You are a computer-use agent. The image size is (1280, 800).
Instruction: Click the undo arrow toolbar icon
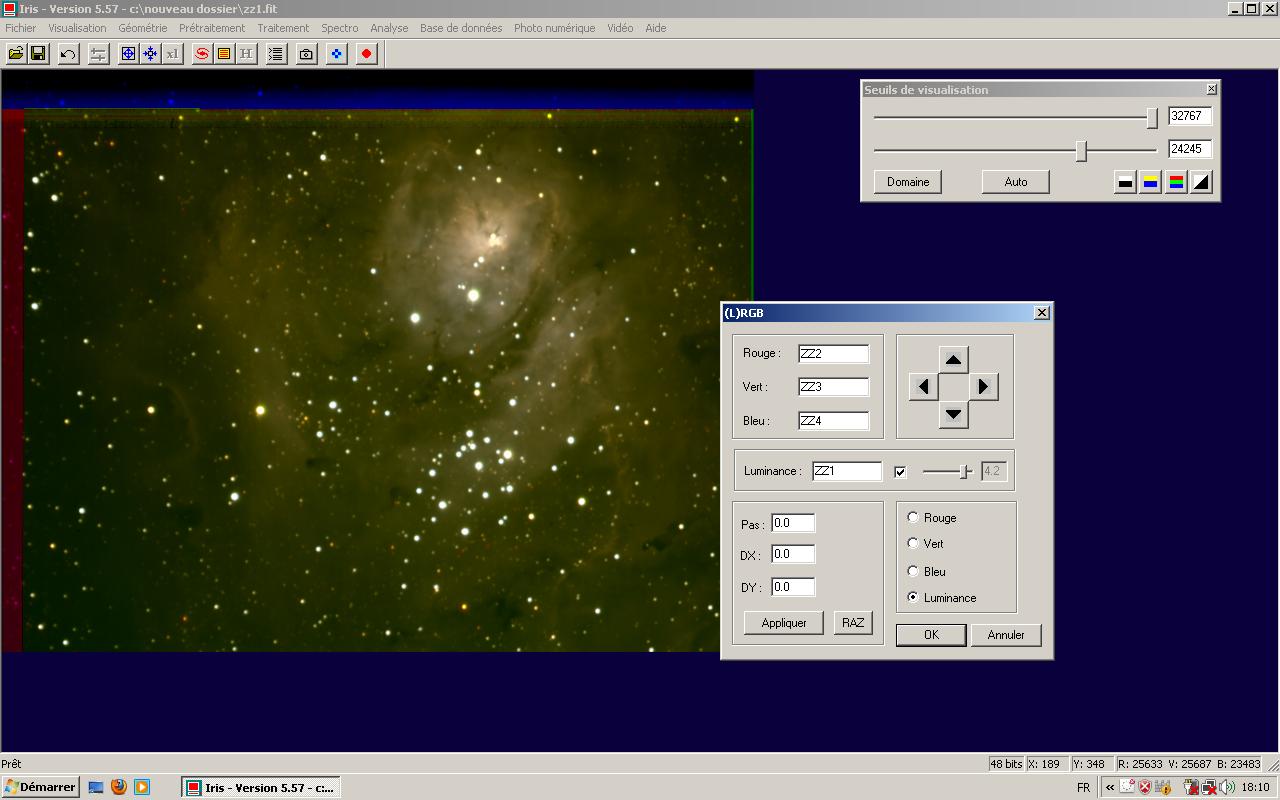(68, 54)
